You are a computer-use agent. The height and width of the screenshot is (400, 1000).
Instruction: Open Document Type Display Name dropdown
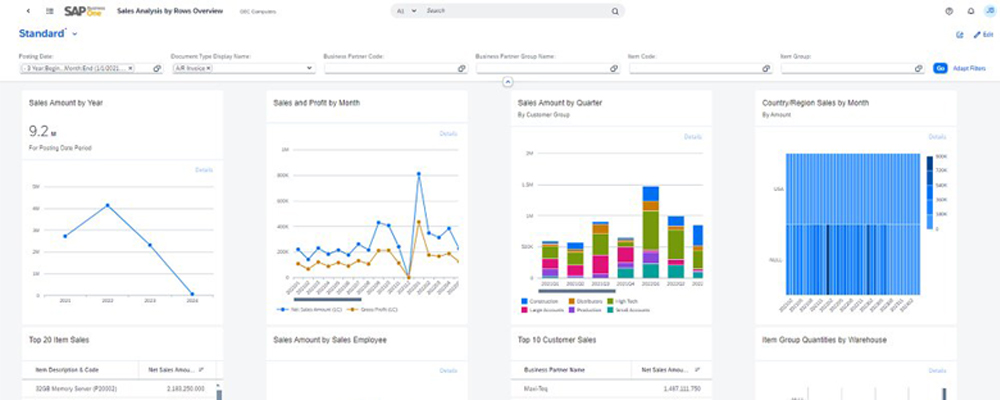pos(309,69)
